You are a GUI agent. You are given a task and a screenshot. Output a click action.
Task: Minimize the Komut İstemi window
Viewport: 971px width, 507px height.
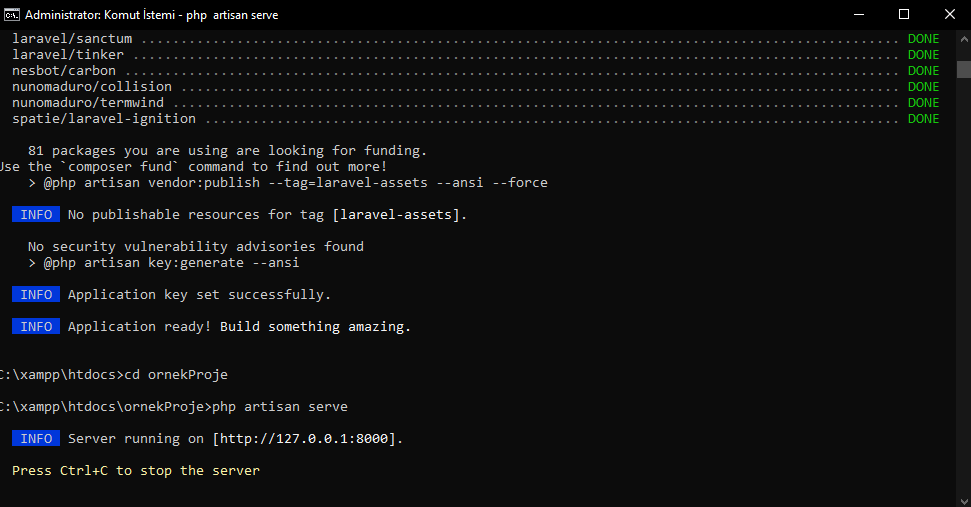(859, 14)
